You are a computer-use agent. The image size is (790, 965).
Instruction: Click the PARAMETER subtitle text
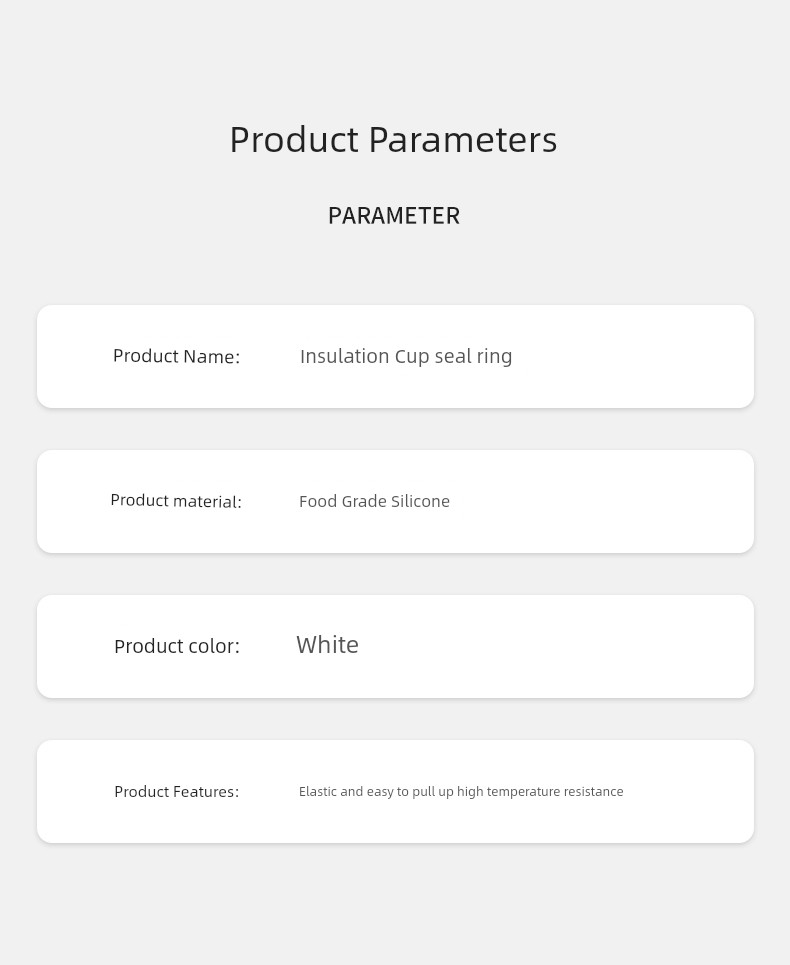click(394, 216)
